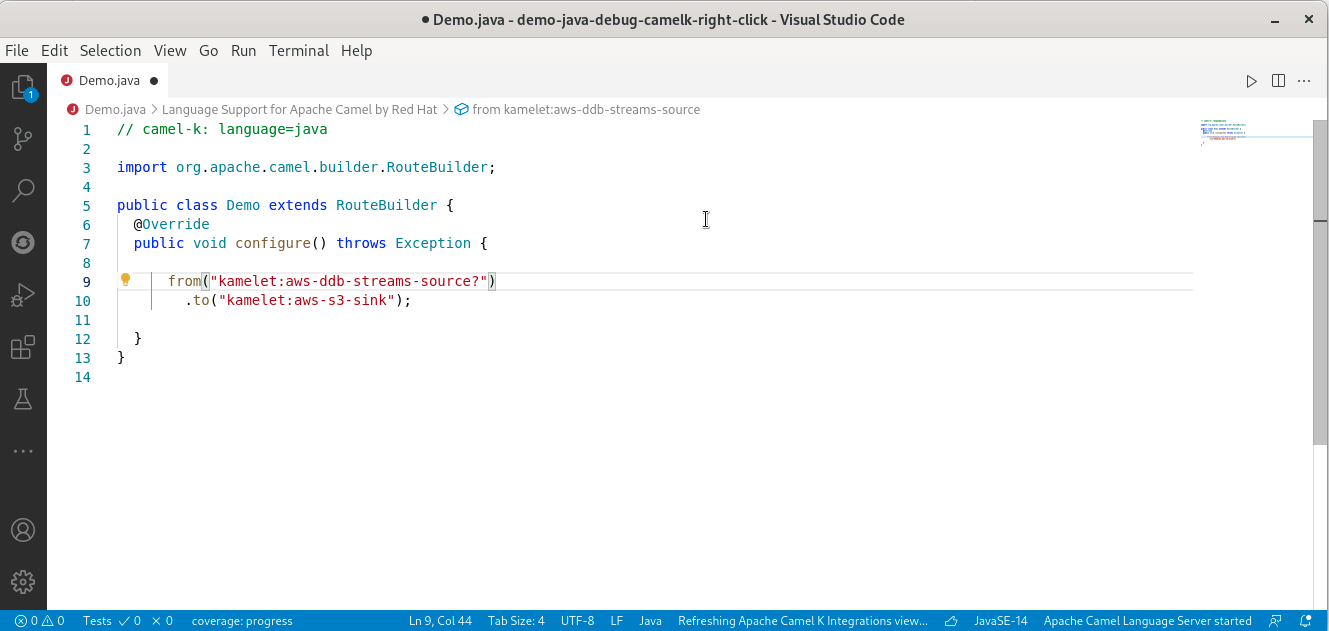
Task: Select the Demo.java editor tab
Action: [x=110, y=81]
